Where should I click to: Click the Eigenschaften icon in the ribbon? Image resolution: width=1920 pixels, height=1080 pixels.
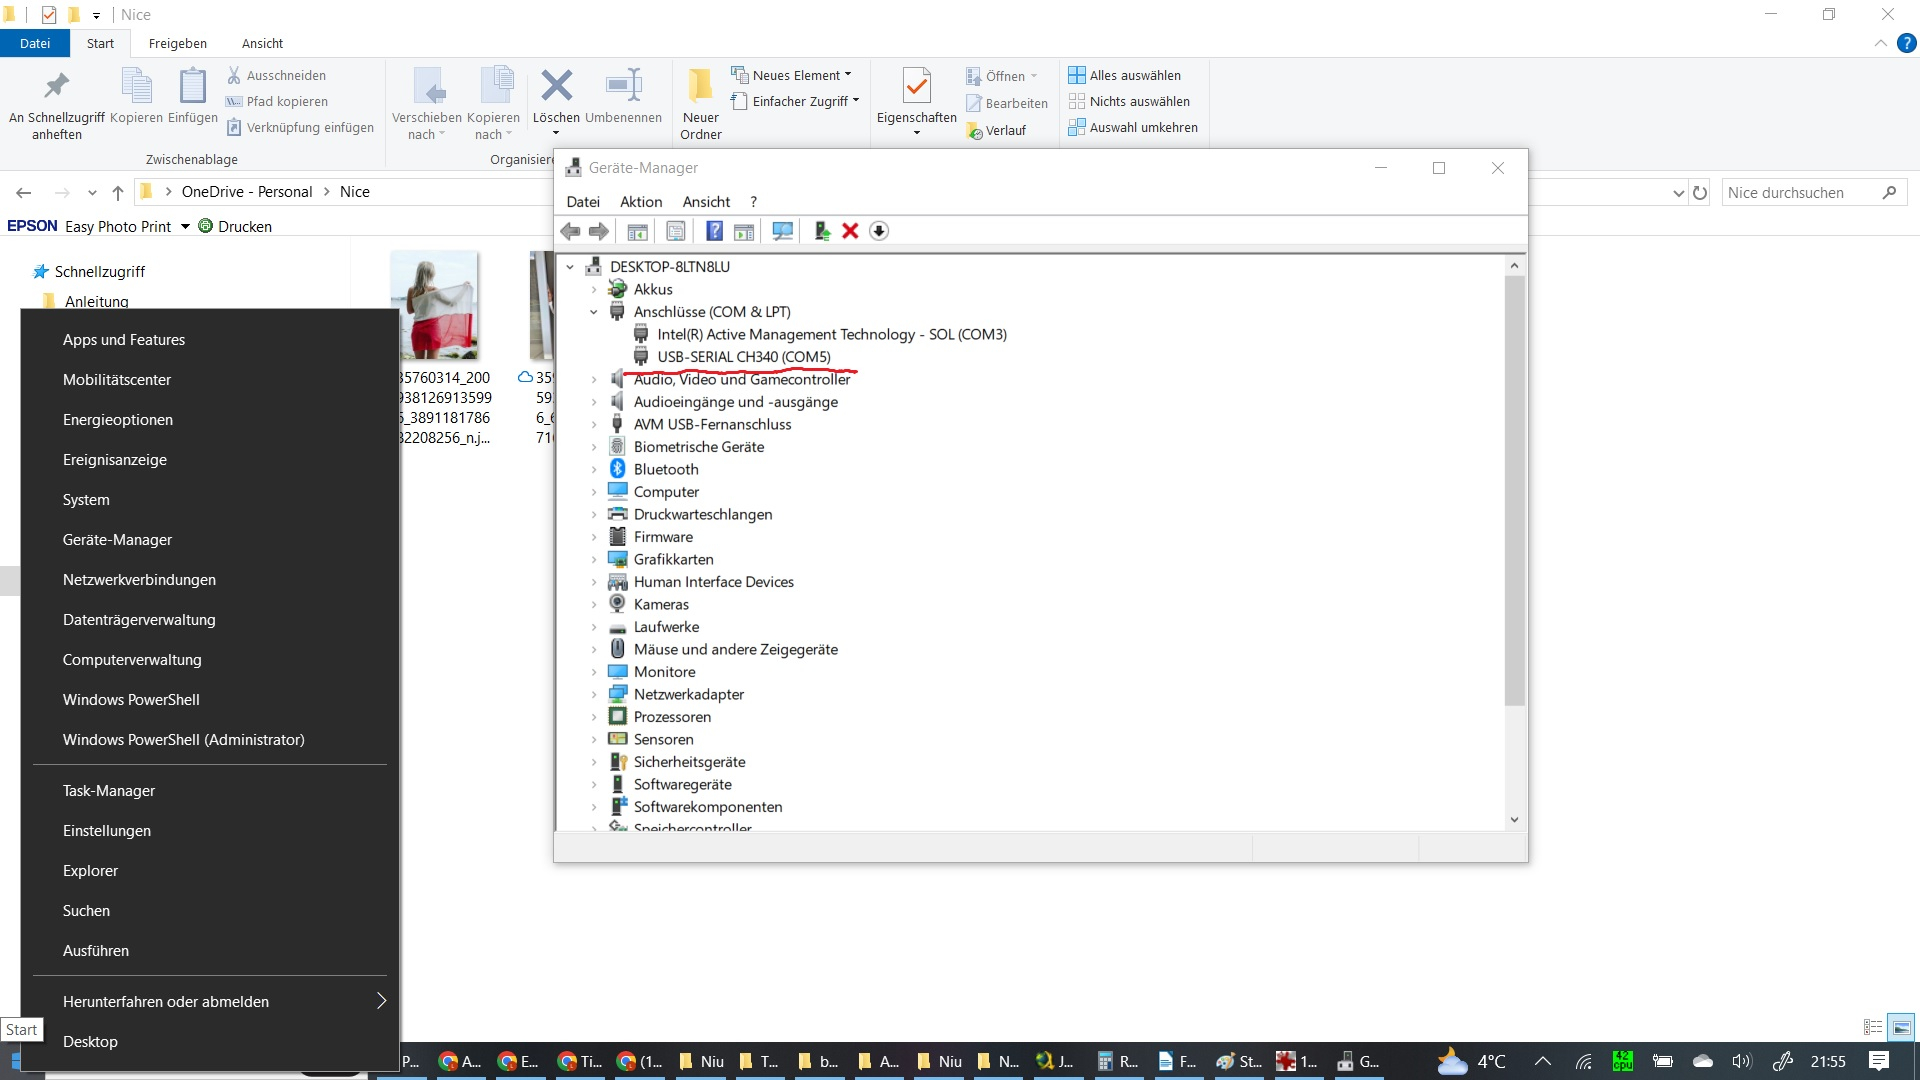(916, 88)
